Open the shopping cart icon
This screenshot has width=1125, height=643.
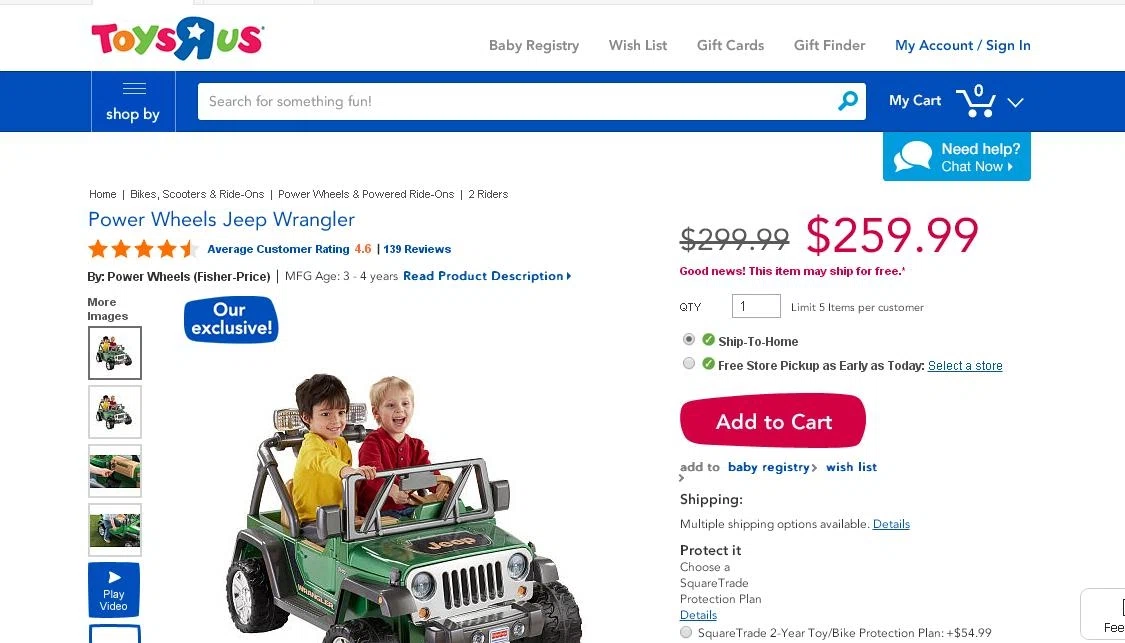pos(976,101)
